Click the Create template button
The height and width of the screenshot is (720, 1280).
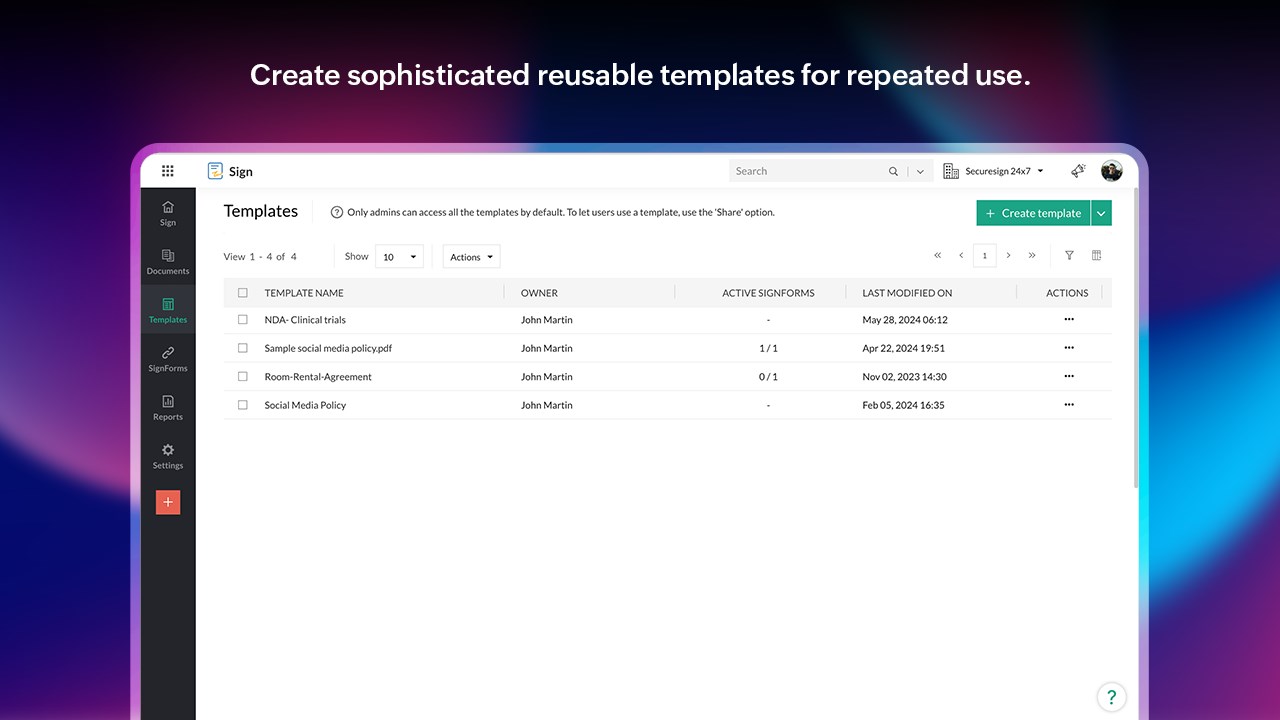click(x=1033, y=213)
